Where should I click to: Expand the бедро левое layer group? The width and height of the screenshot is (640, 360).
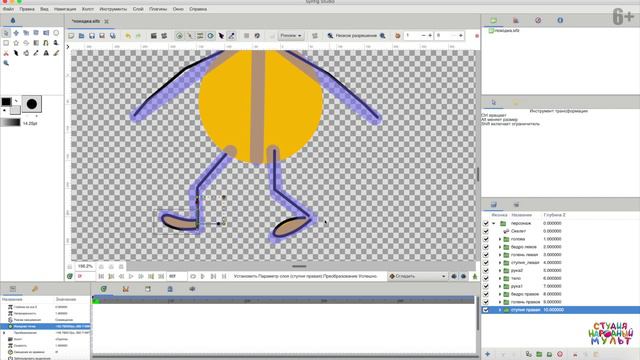pyautogui.click(x=500, y=247)
